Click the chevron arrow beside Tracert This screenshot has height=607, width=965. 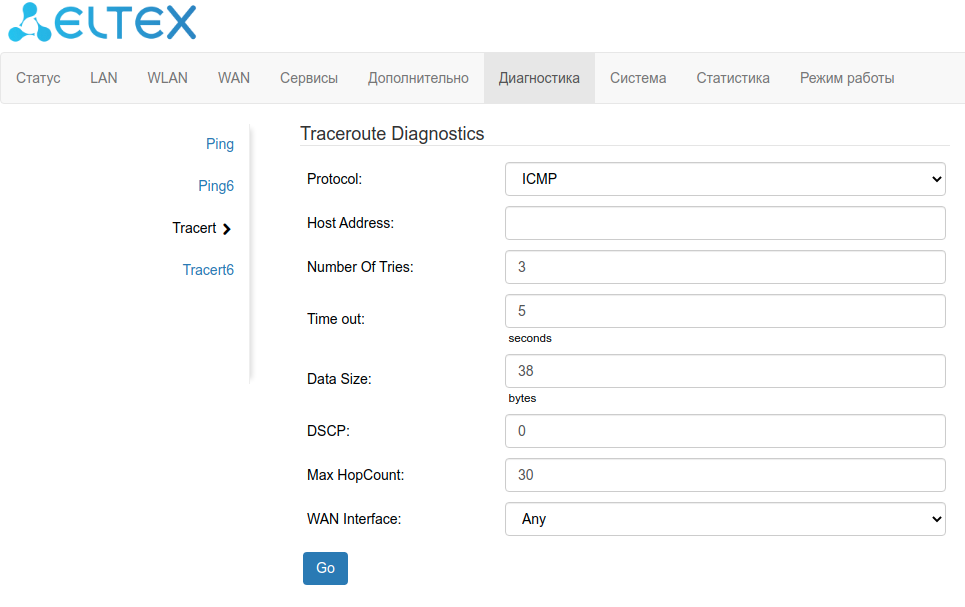tap(227, 229)
